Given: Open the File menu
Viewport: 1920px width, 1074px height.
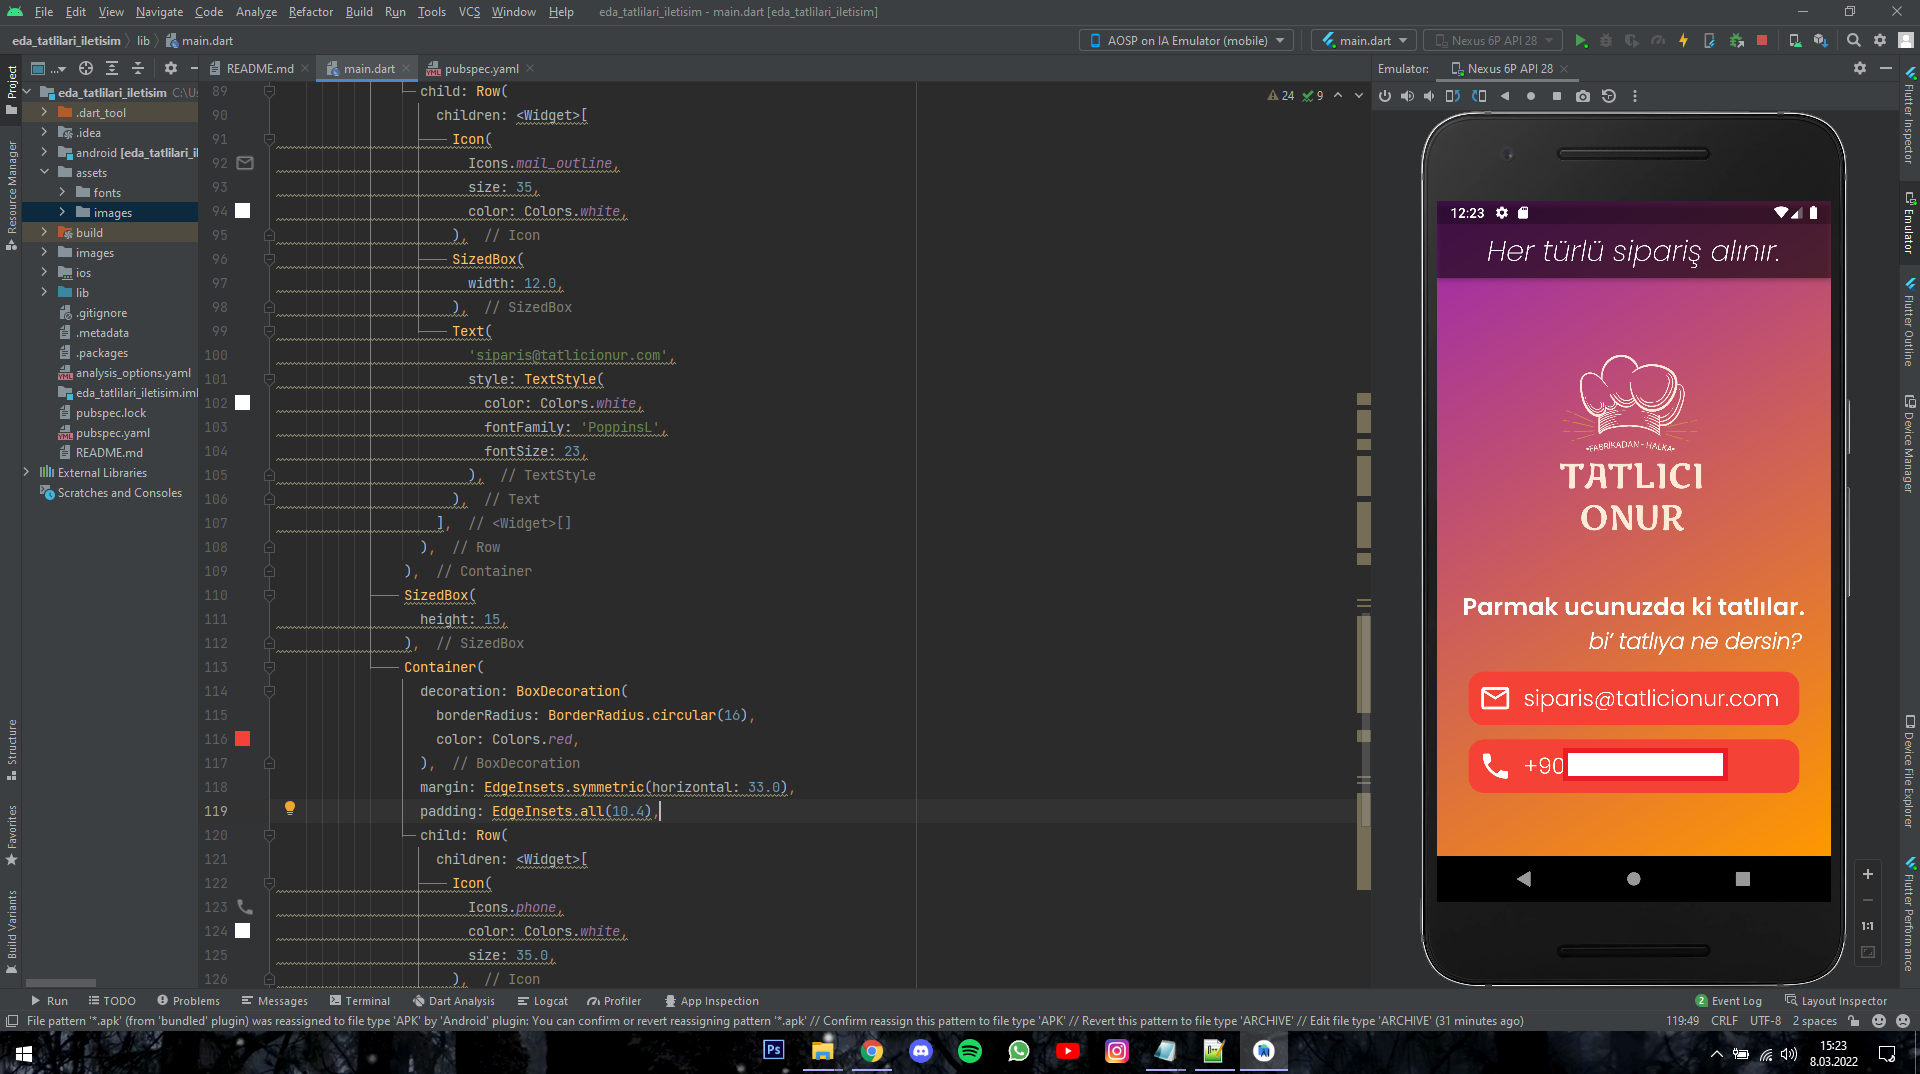Looking at the screenshot, I should (44, 12).
